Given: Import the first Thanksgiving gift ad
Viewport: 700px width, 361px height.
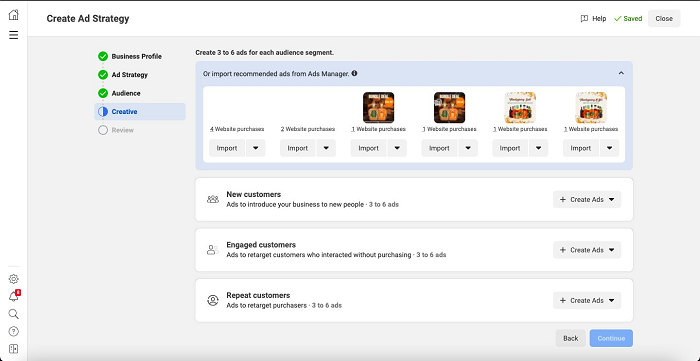Looking at the screenshot, I should point(510,148).
